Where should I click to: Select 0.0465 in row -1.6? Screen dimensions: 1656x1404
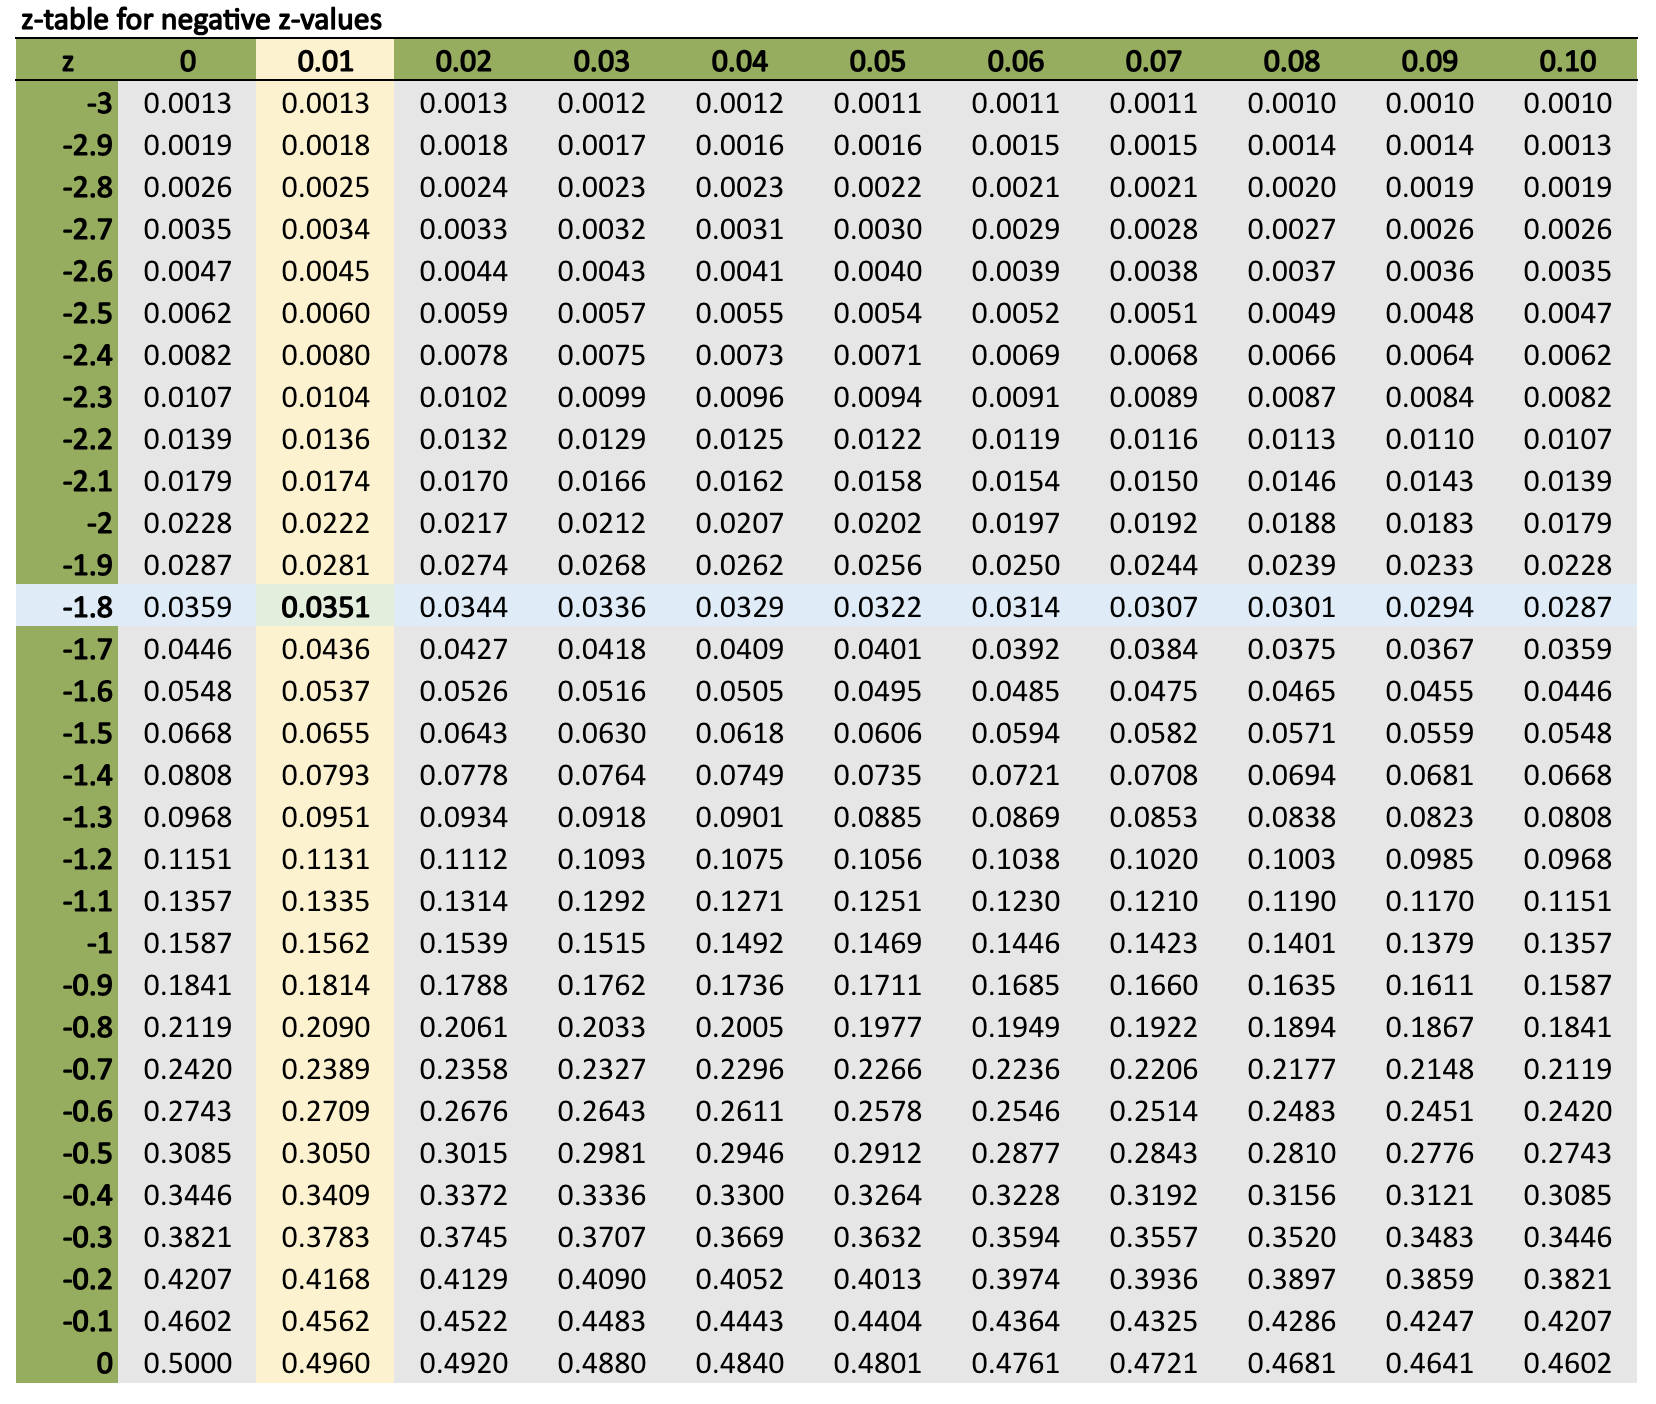tap(1291, 691)
